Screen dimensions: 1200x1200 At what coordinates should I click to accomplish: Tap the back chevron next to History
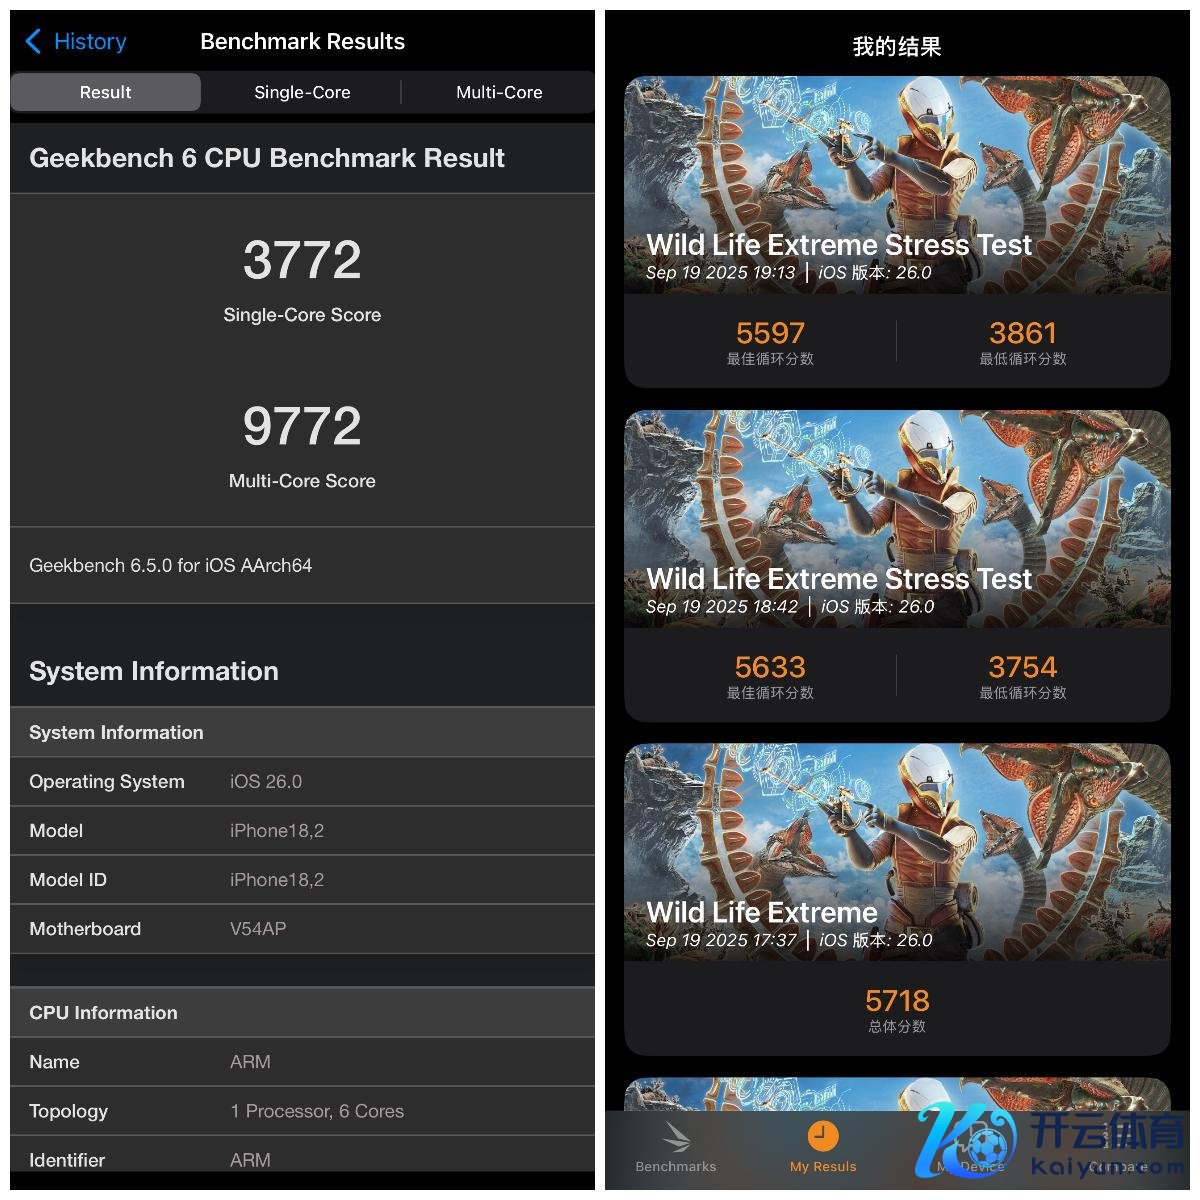pyautogui.click(x=33, y=41)
